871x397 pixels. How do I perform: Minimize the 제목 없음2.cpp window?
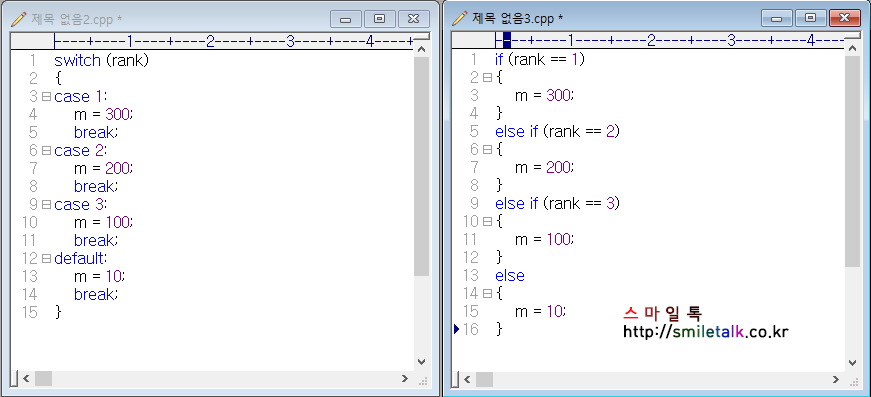346,19
